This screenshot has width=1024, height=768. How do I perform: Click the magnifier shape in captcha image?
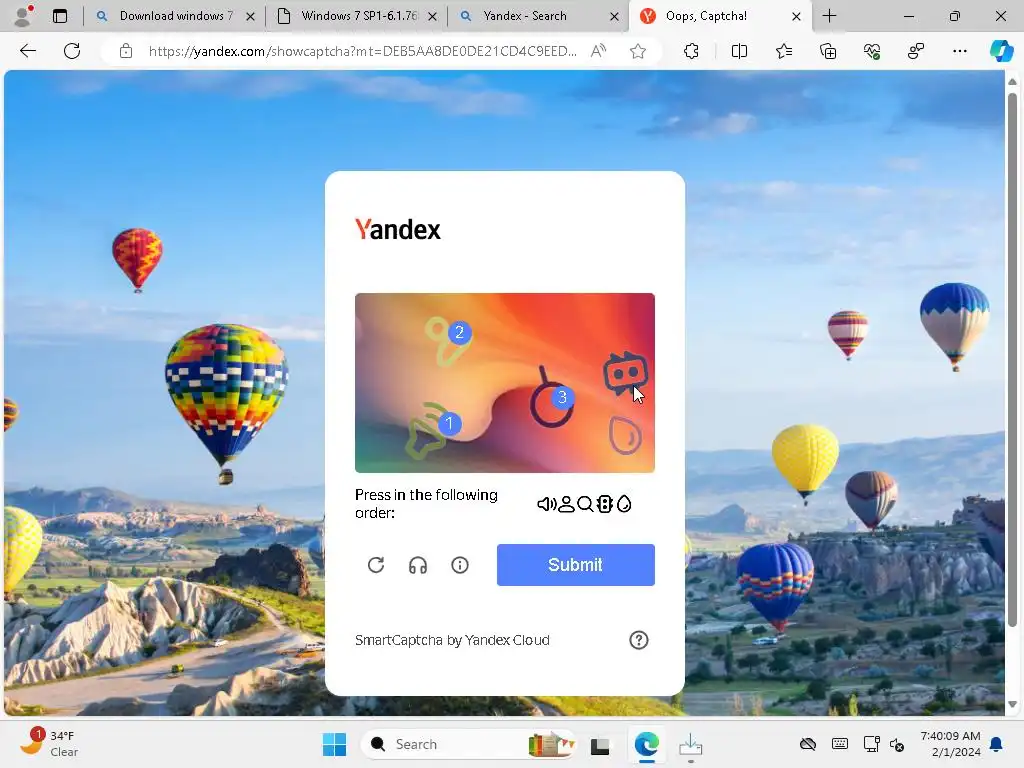point(550,398)
